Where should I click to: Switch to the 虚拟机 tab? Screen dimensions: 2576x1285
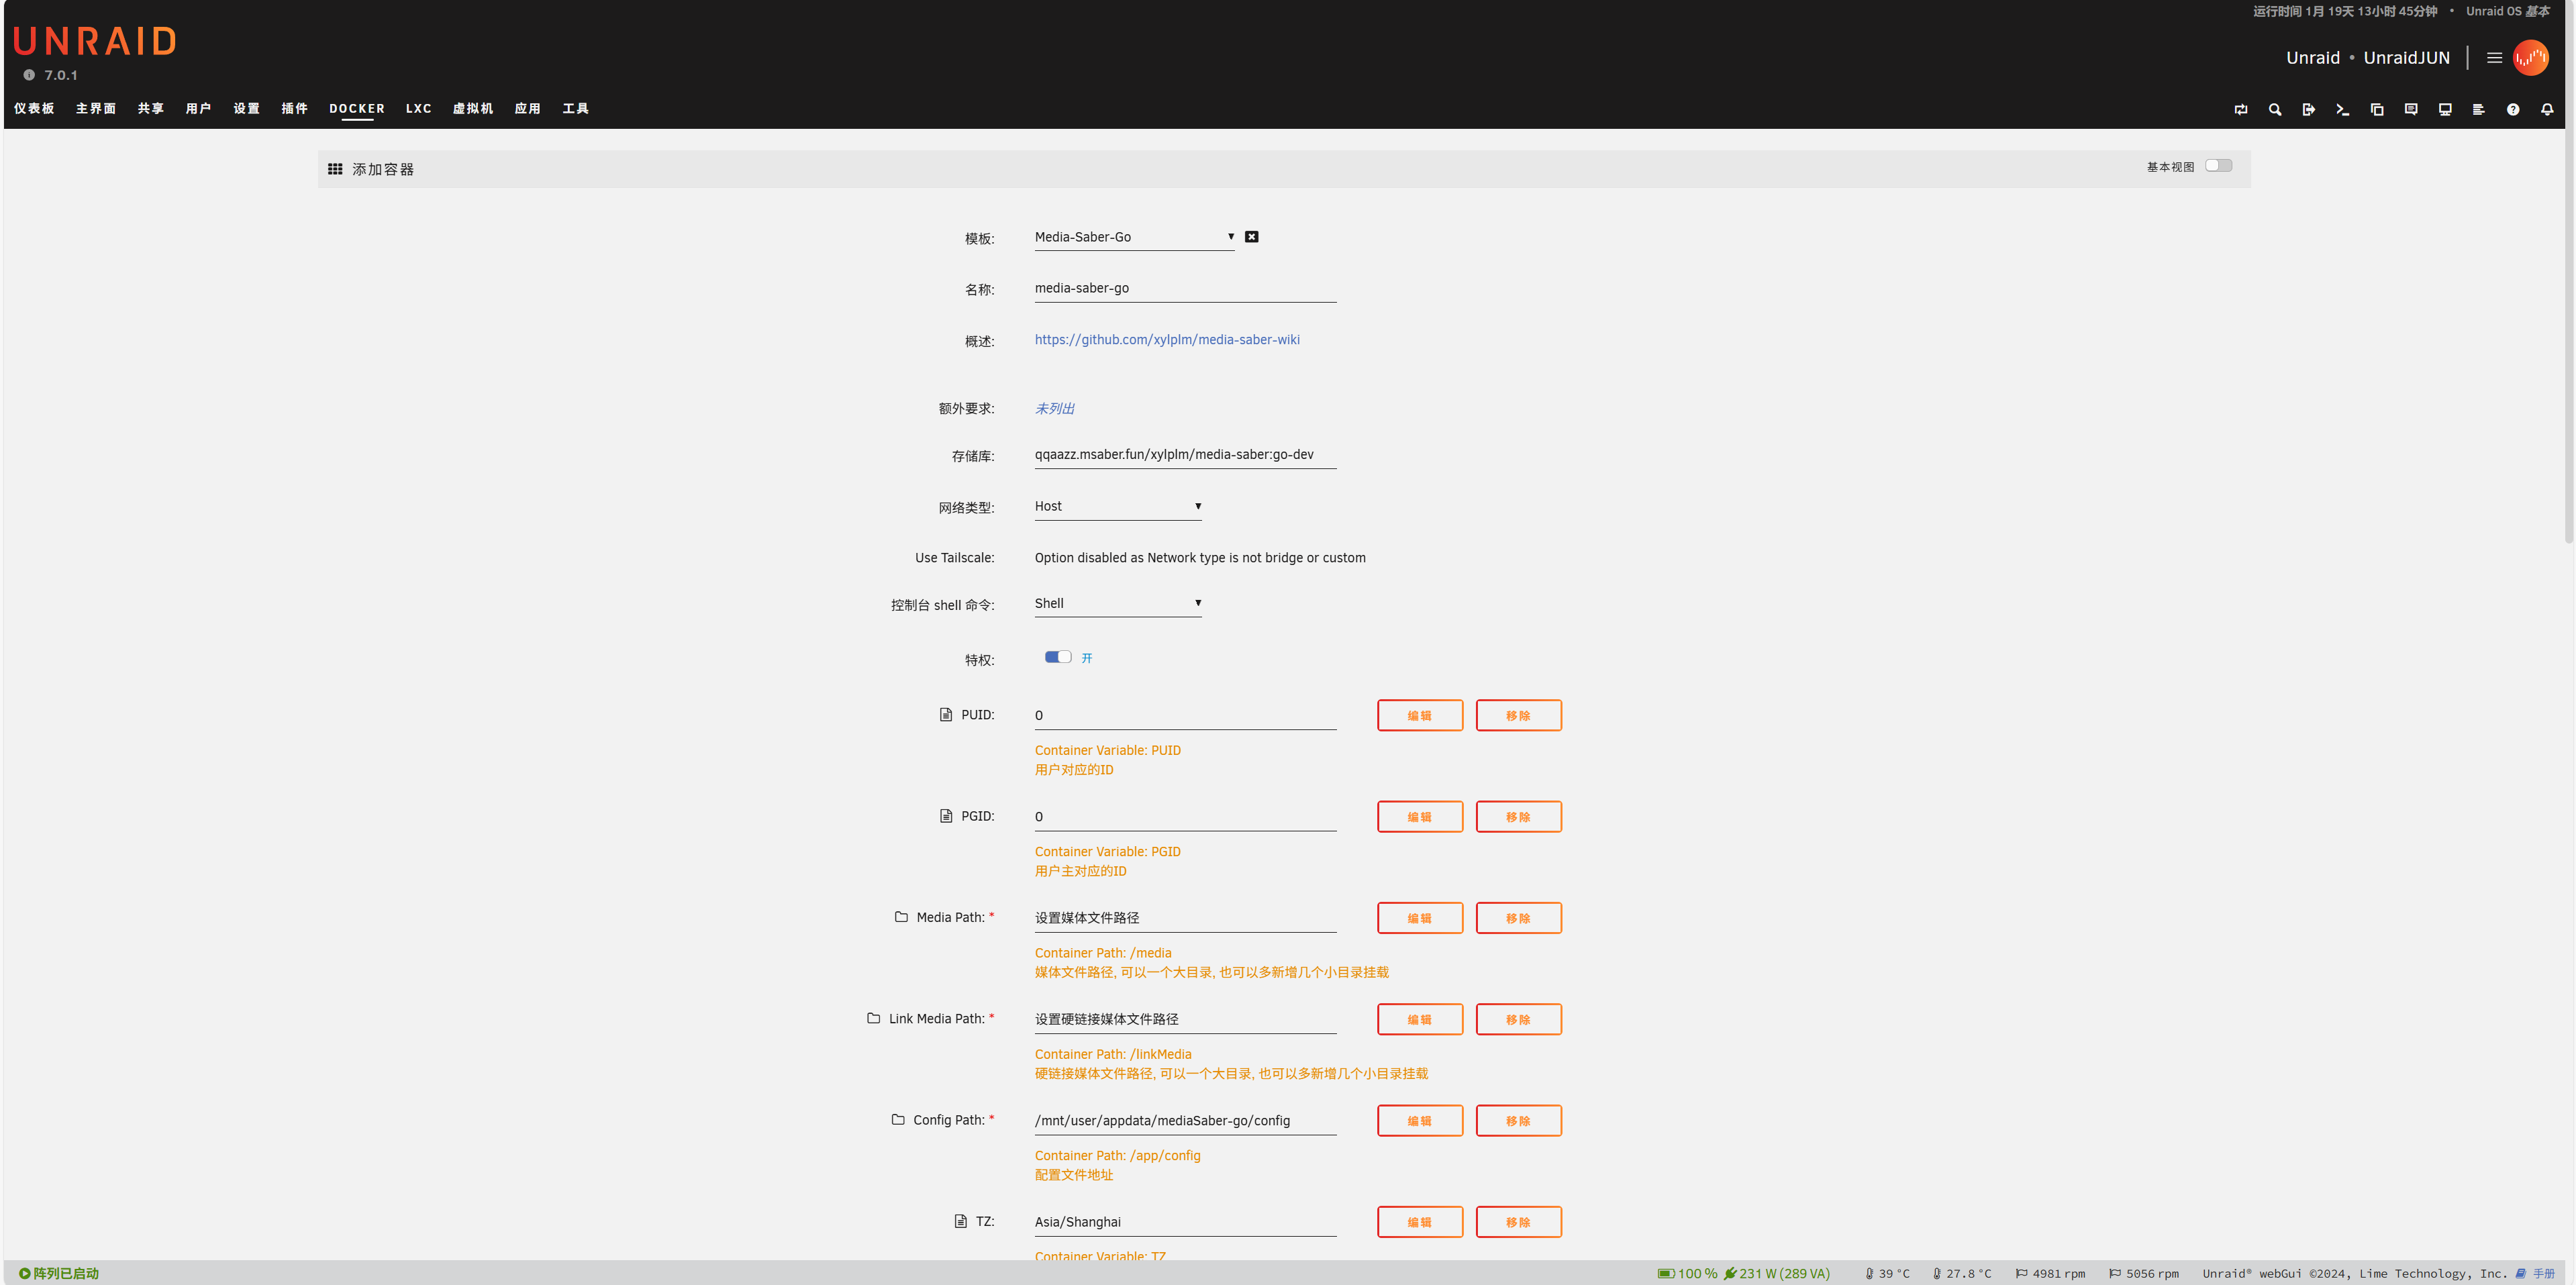pos(472,109)
